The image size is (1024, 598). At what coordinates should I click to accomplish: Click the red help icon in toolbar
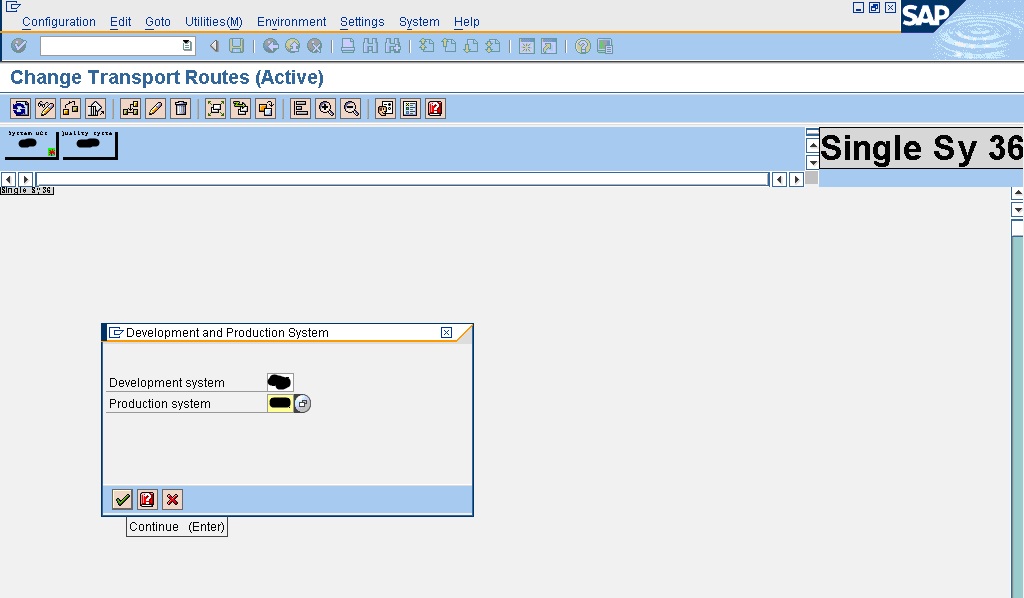(435, 109)
